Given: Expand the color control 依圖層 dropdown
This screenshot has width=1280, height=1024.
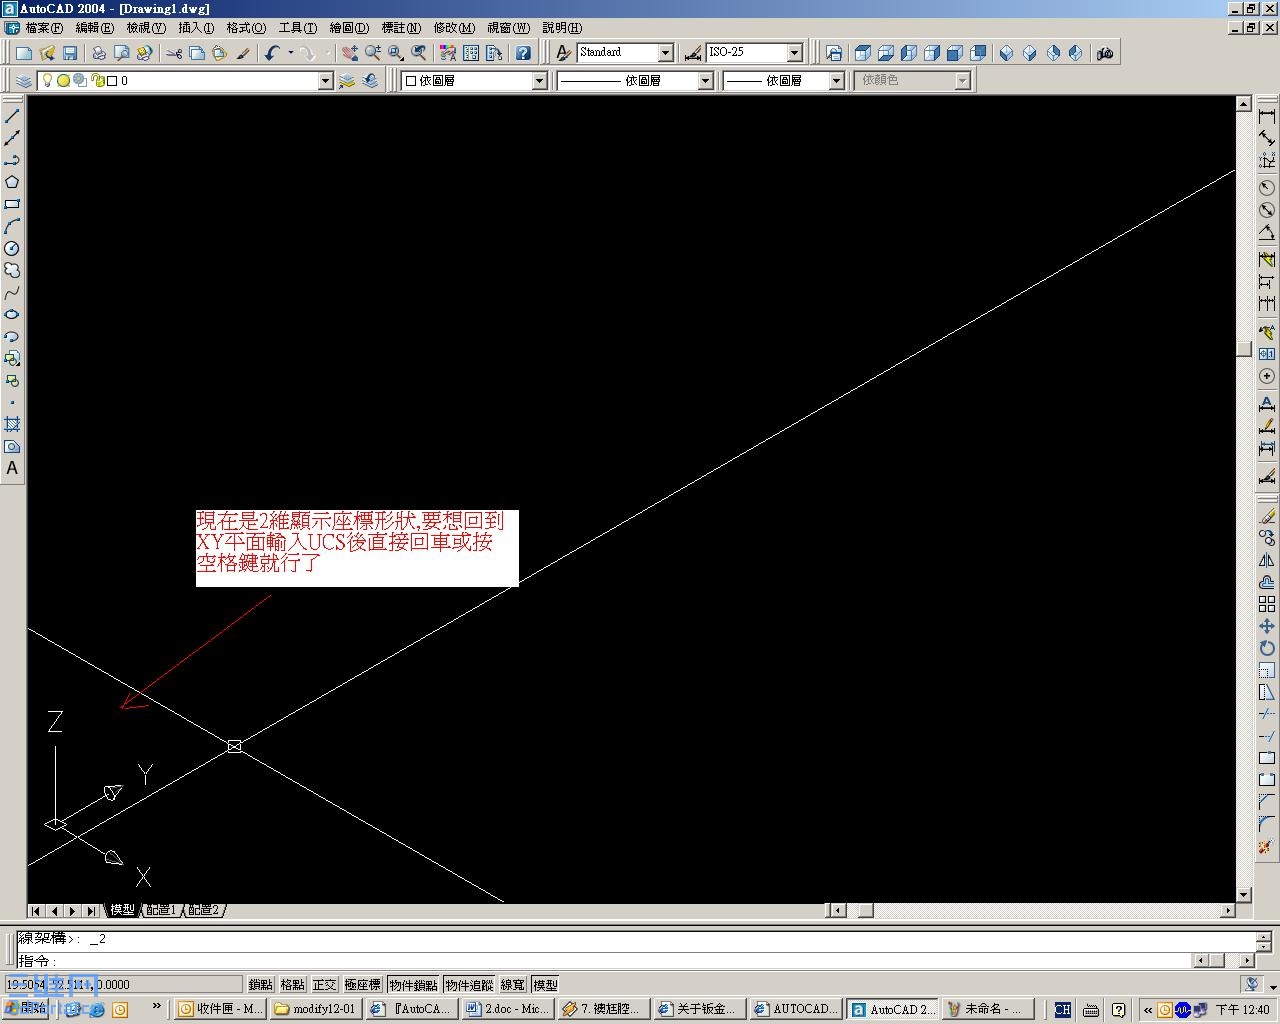Looking at the screenshot, I should click(x=540, y=81).
